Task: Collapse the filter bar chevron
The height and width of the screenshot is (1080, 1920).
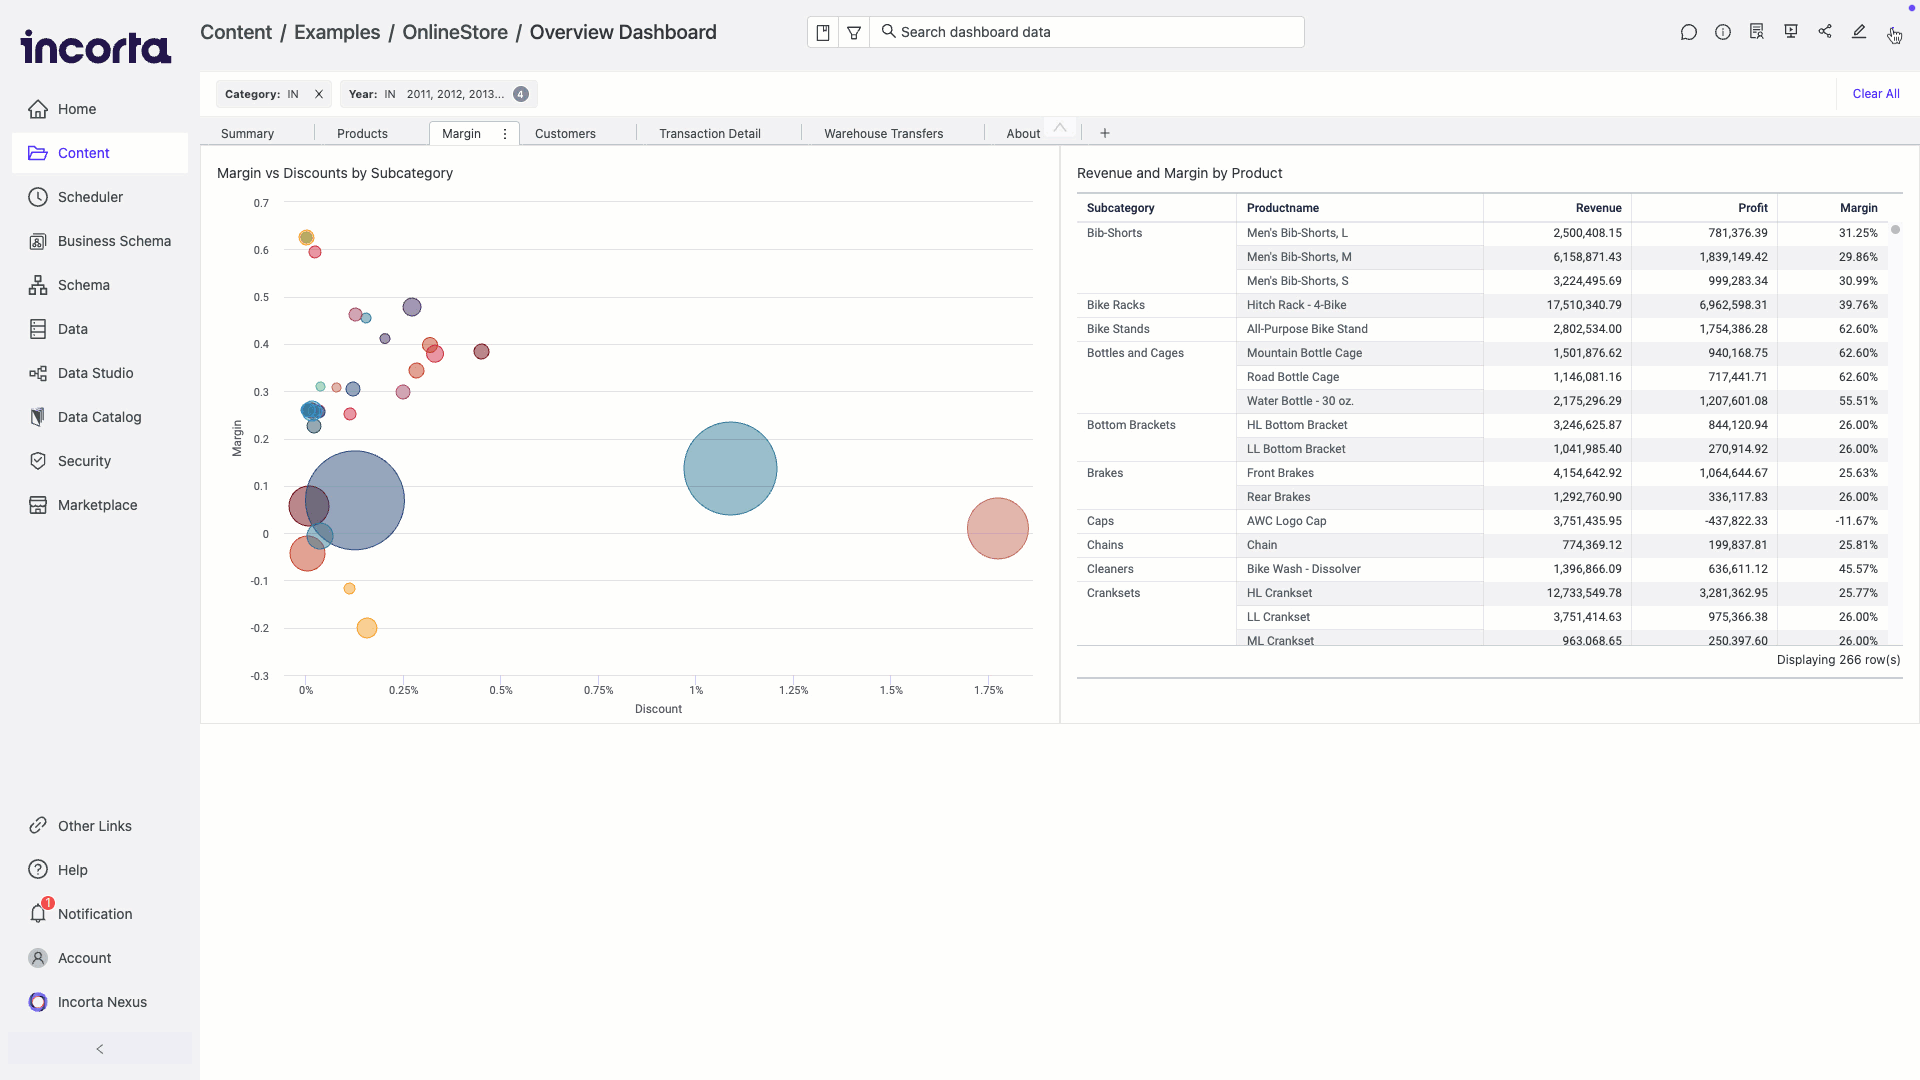Action: [x=1060, y=128]
